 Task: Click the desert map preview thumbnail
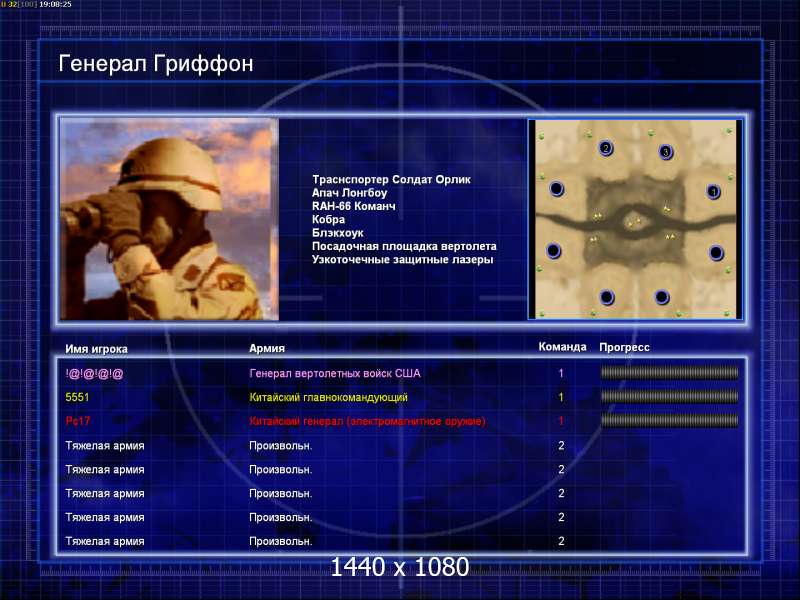click(x=635, y=219)
